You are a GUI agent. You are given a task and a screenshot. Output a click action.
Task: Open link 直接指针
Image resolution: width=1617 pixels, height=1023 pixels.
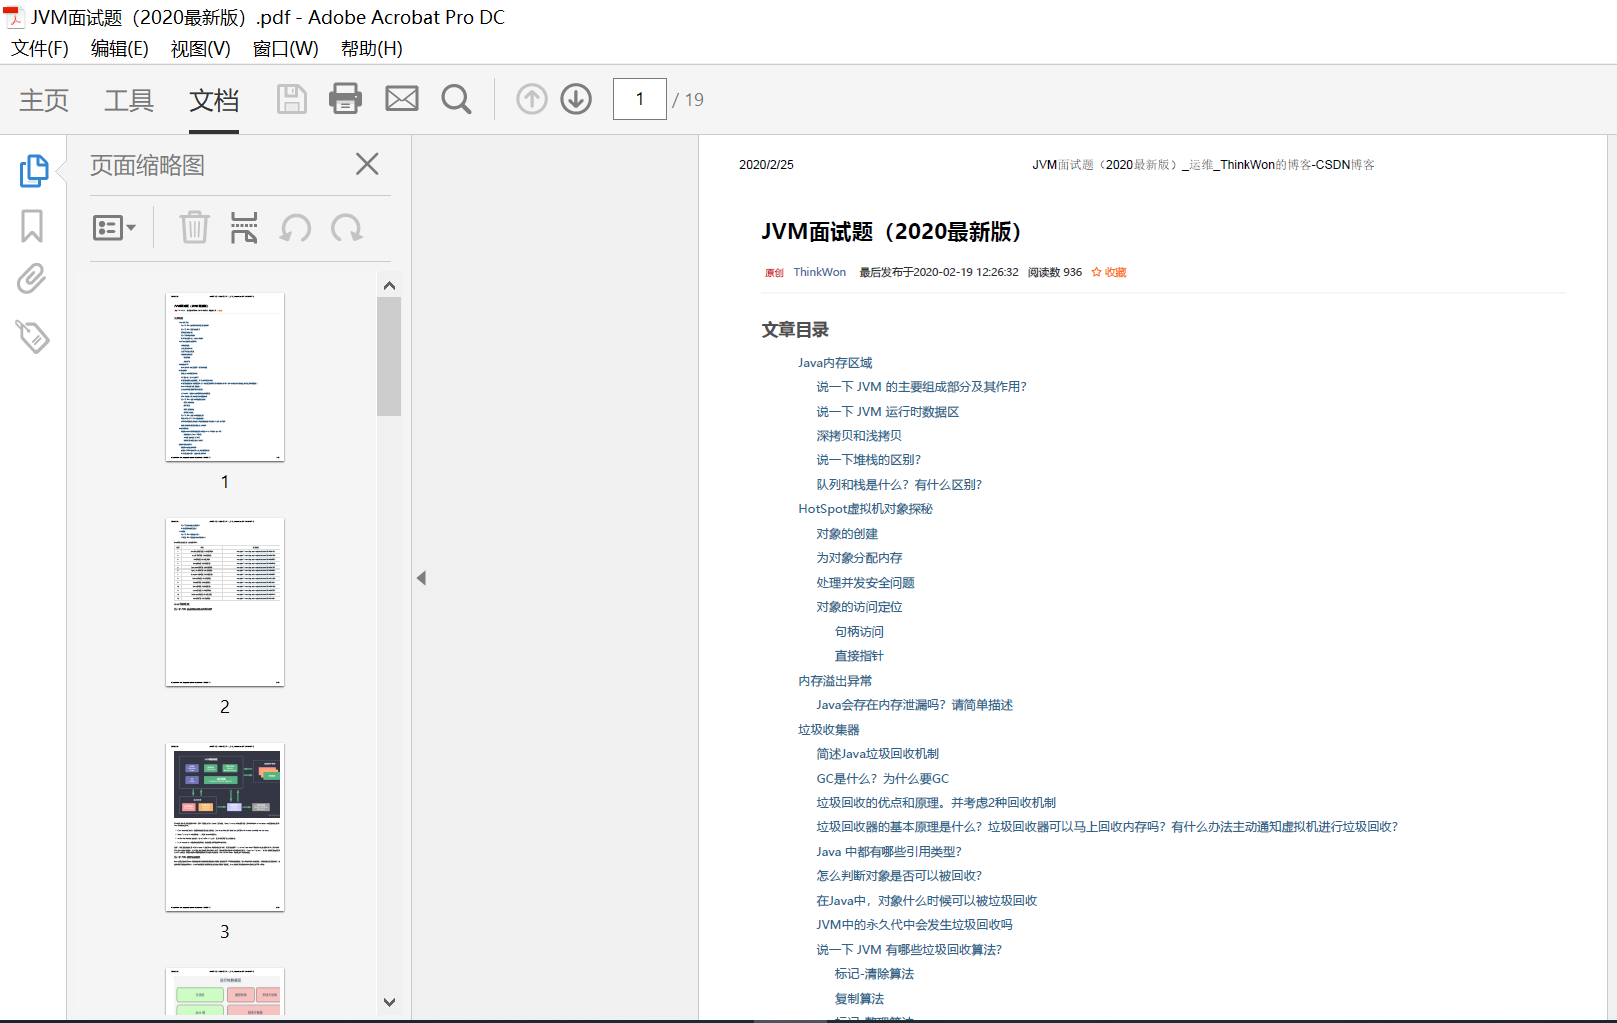[859, 656]
